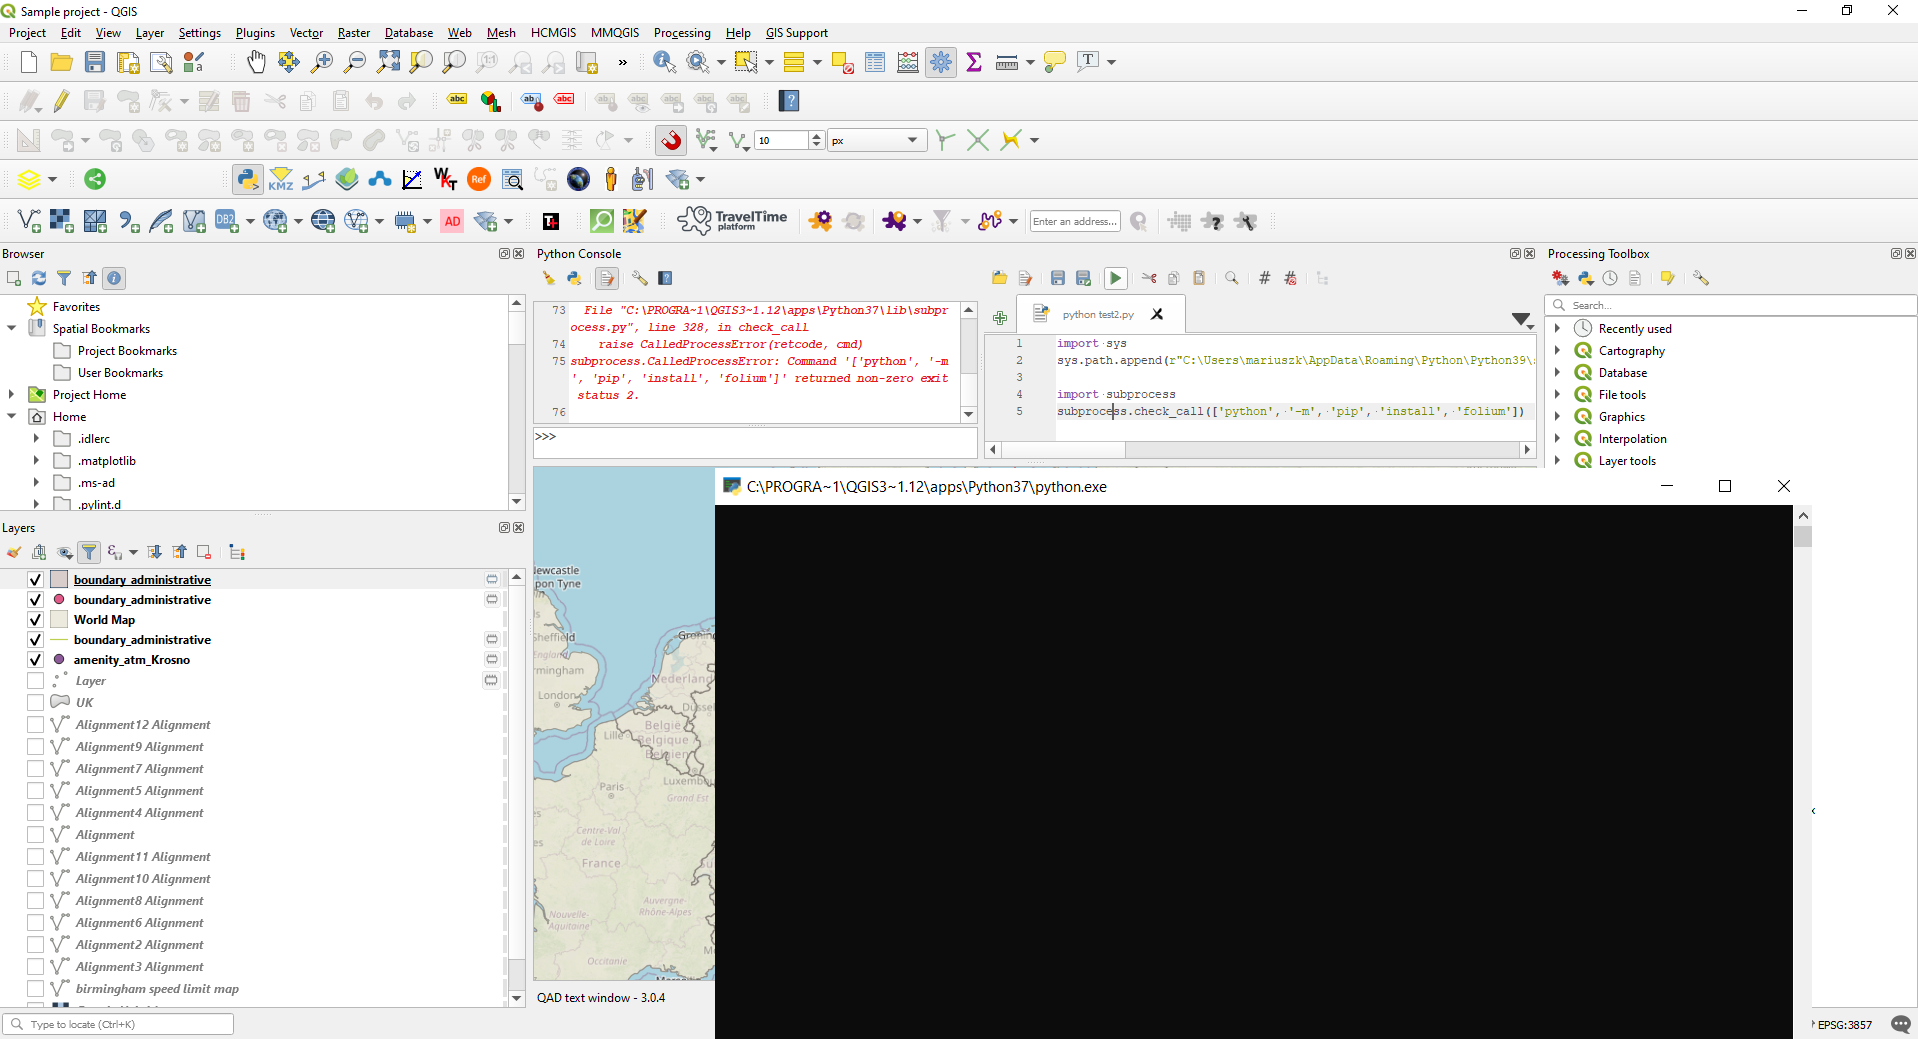Open the editor tab list dropdown arrow
Screen dimensions: 1918x1039
1522,319
